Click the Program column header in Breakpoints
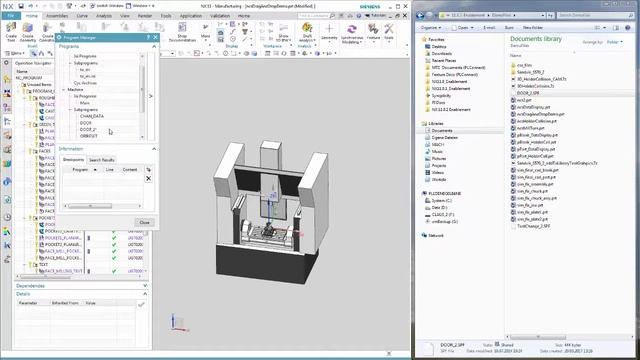The image size is (640, 360). click(x=80, y=169)
